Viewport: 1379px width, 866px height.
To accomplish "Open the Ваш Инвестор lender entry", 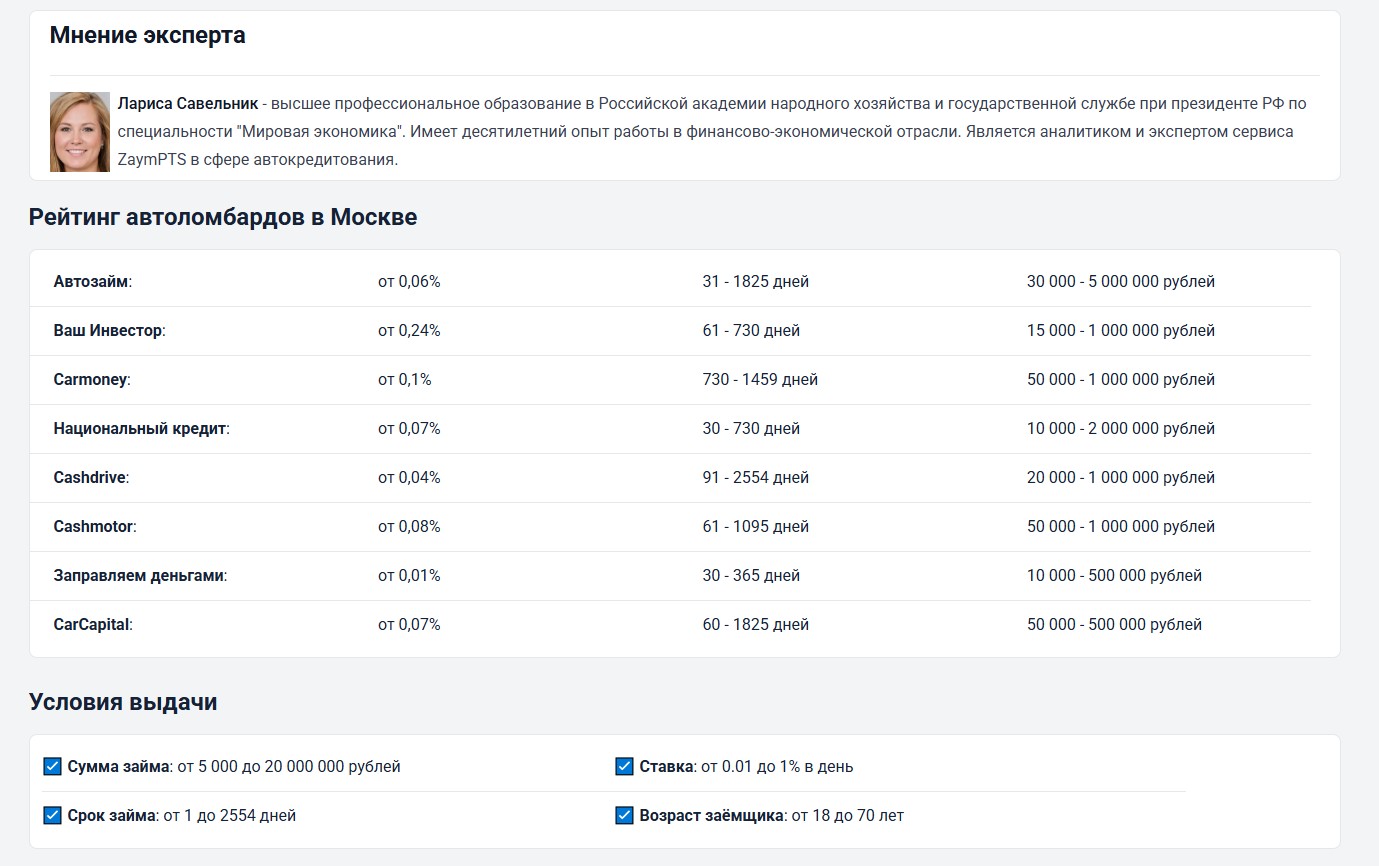I will click(x=108, y=331).
